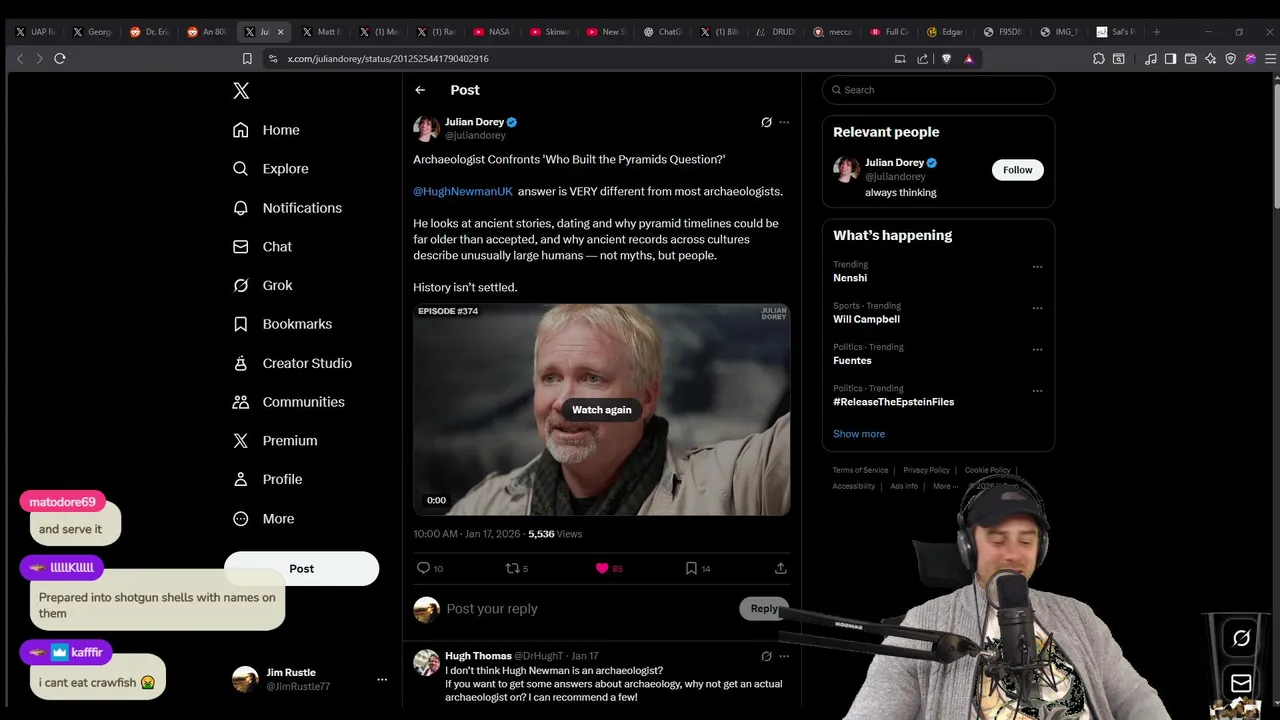Open Premium in sidebar
This screenshot has height=720, width=1280.
pos(275,441)
